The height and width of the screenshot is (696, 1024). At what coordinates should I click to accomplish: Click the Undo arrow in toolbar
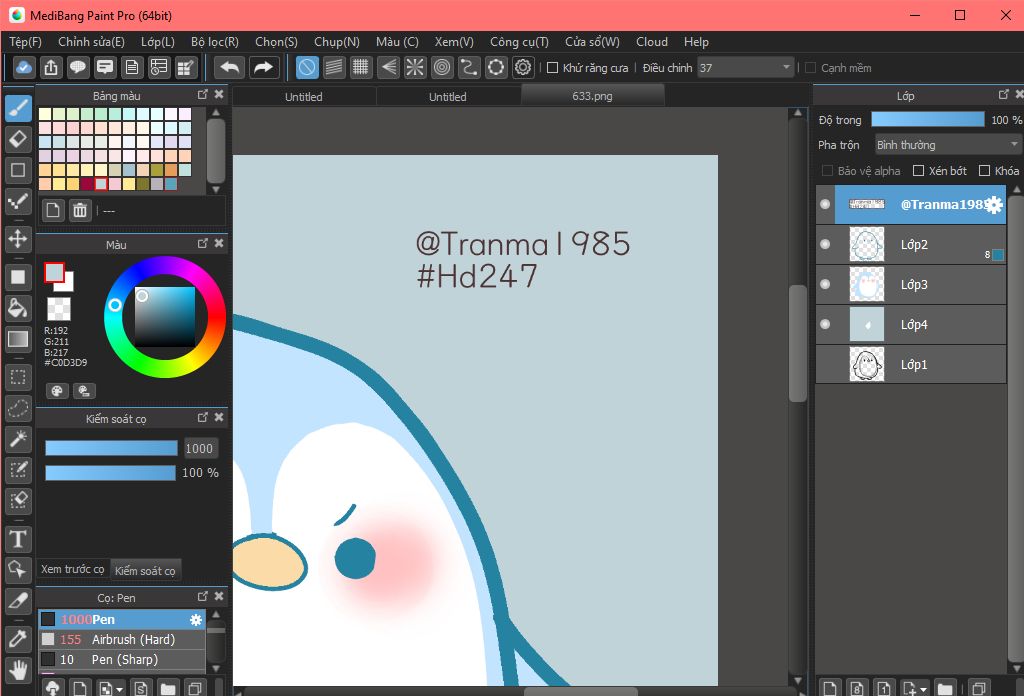point(230,67)
